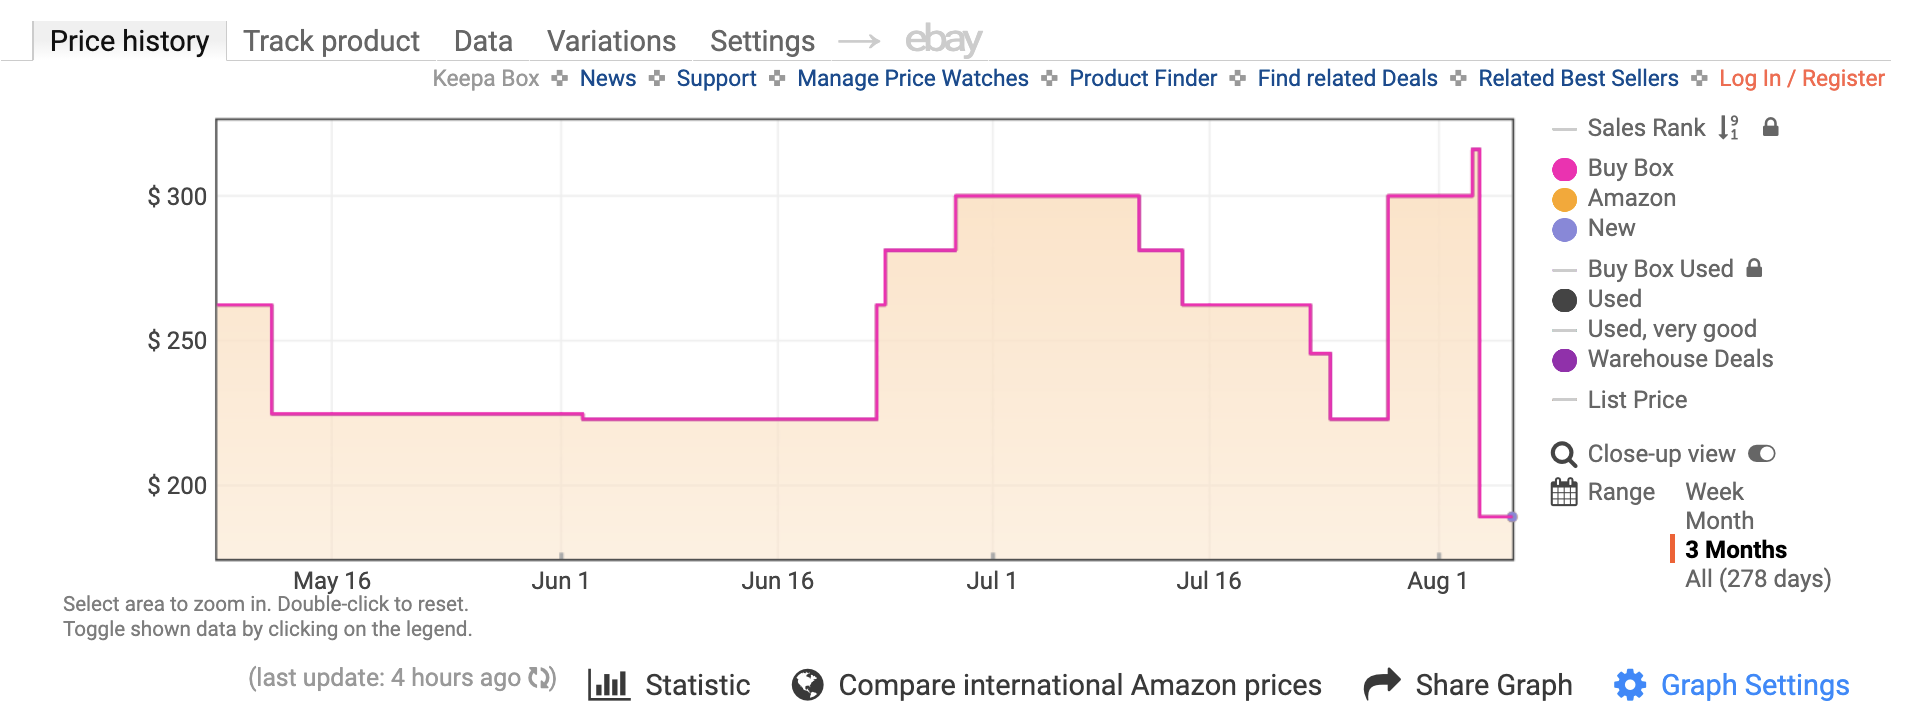
Task: Click the lock icon next to Buy Box Used
Action: click(1754, 268)
